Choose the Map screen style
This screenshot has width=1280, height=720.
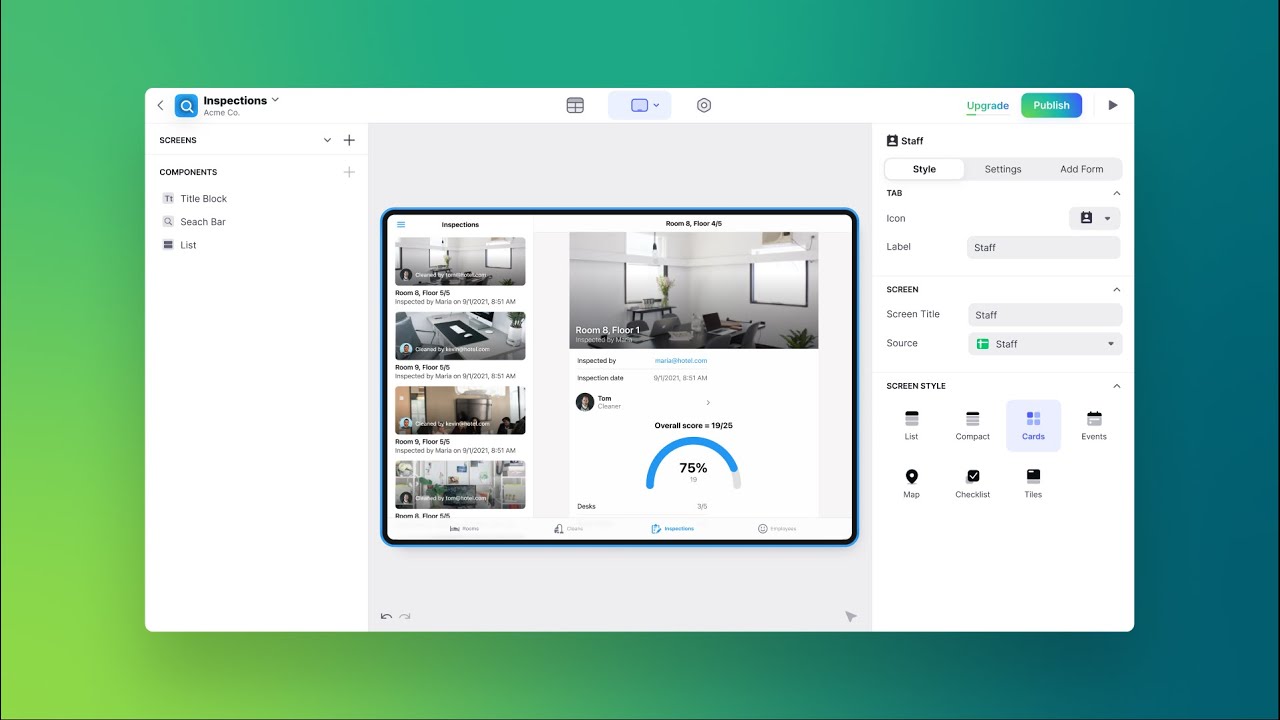pyautogui.click(x=911, y=484)
